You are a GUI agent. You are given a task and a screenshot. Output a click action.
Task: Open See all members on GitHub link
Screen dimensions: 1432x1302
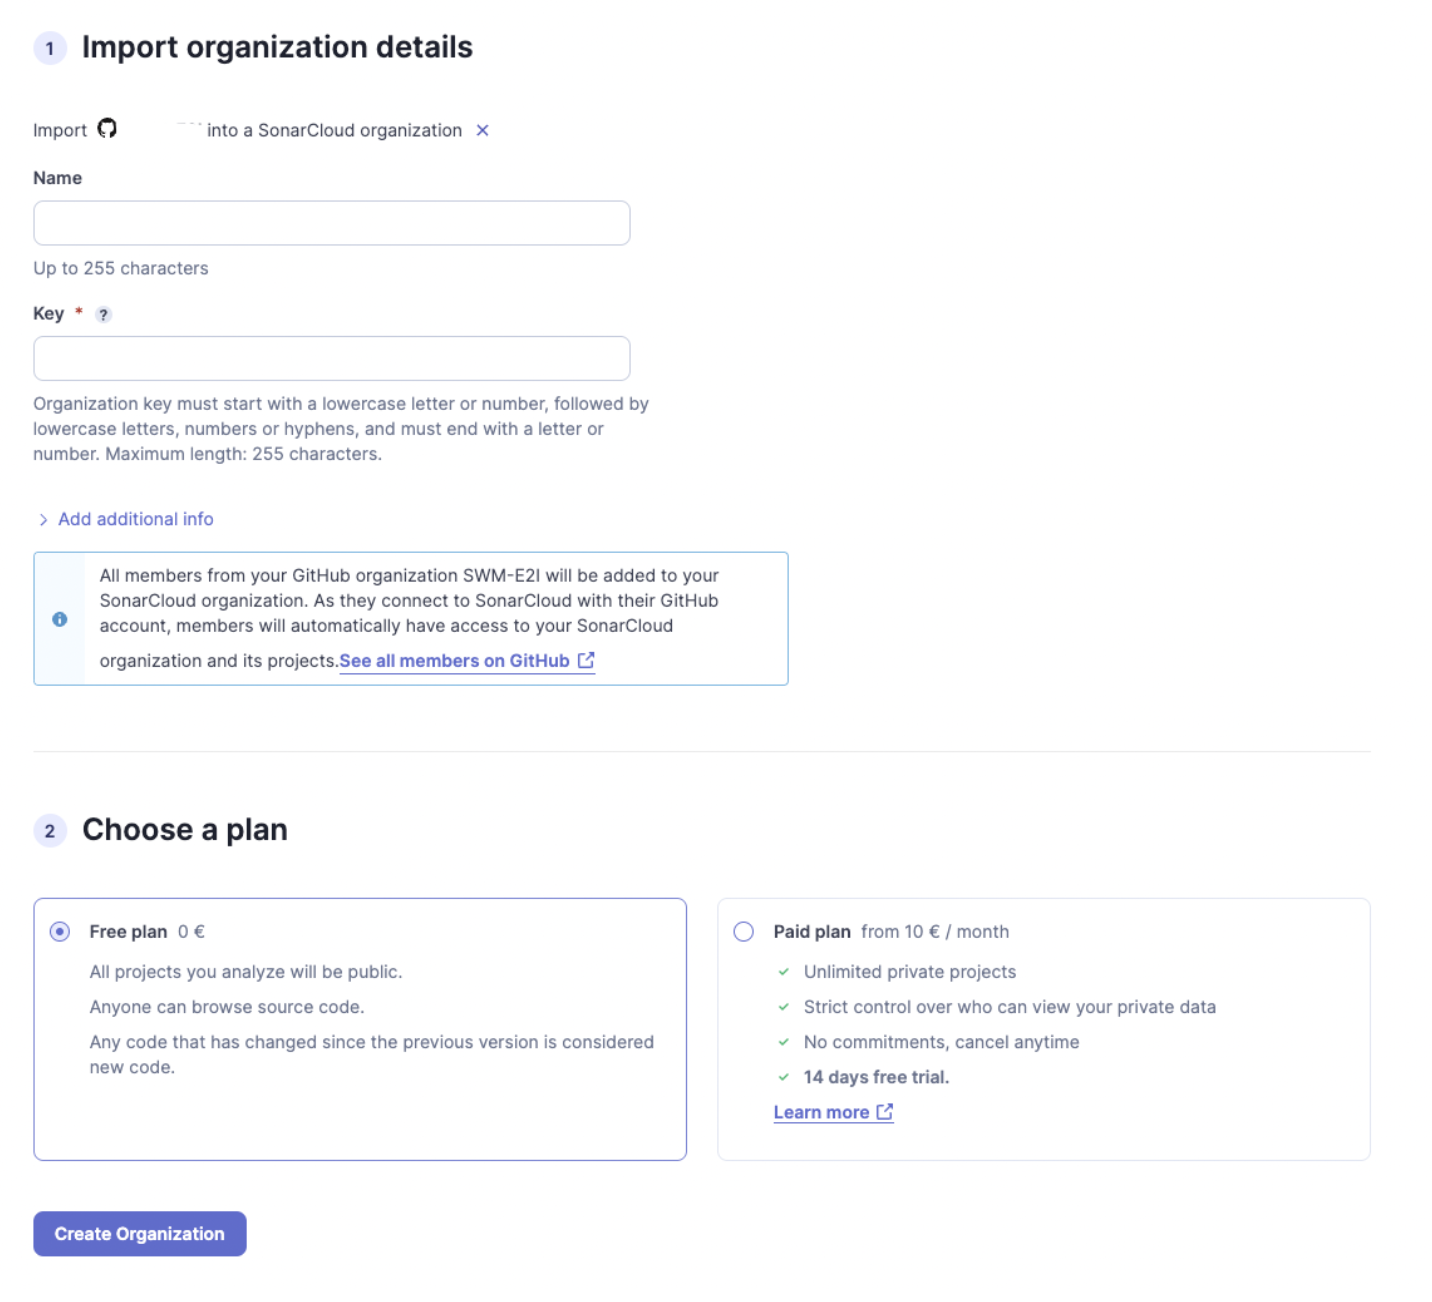(x=454, y=661)
